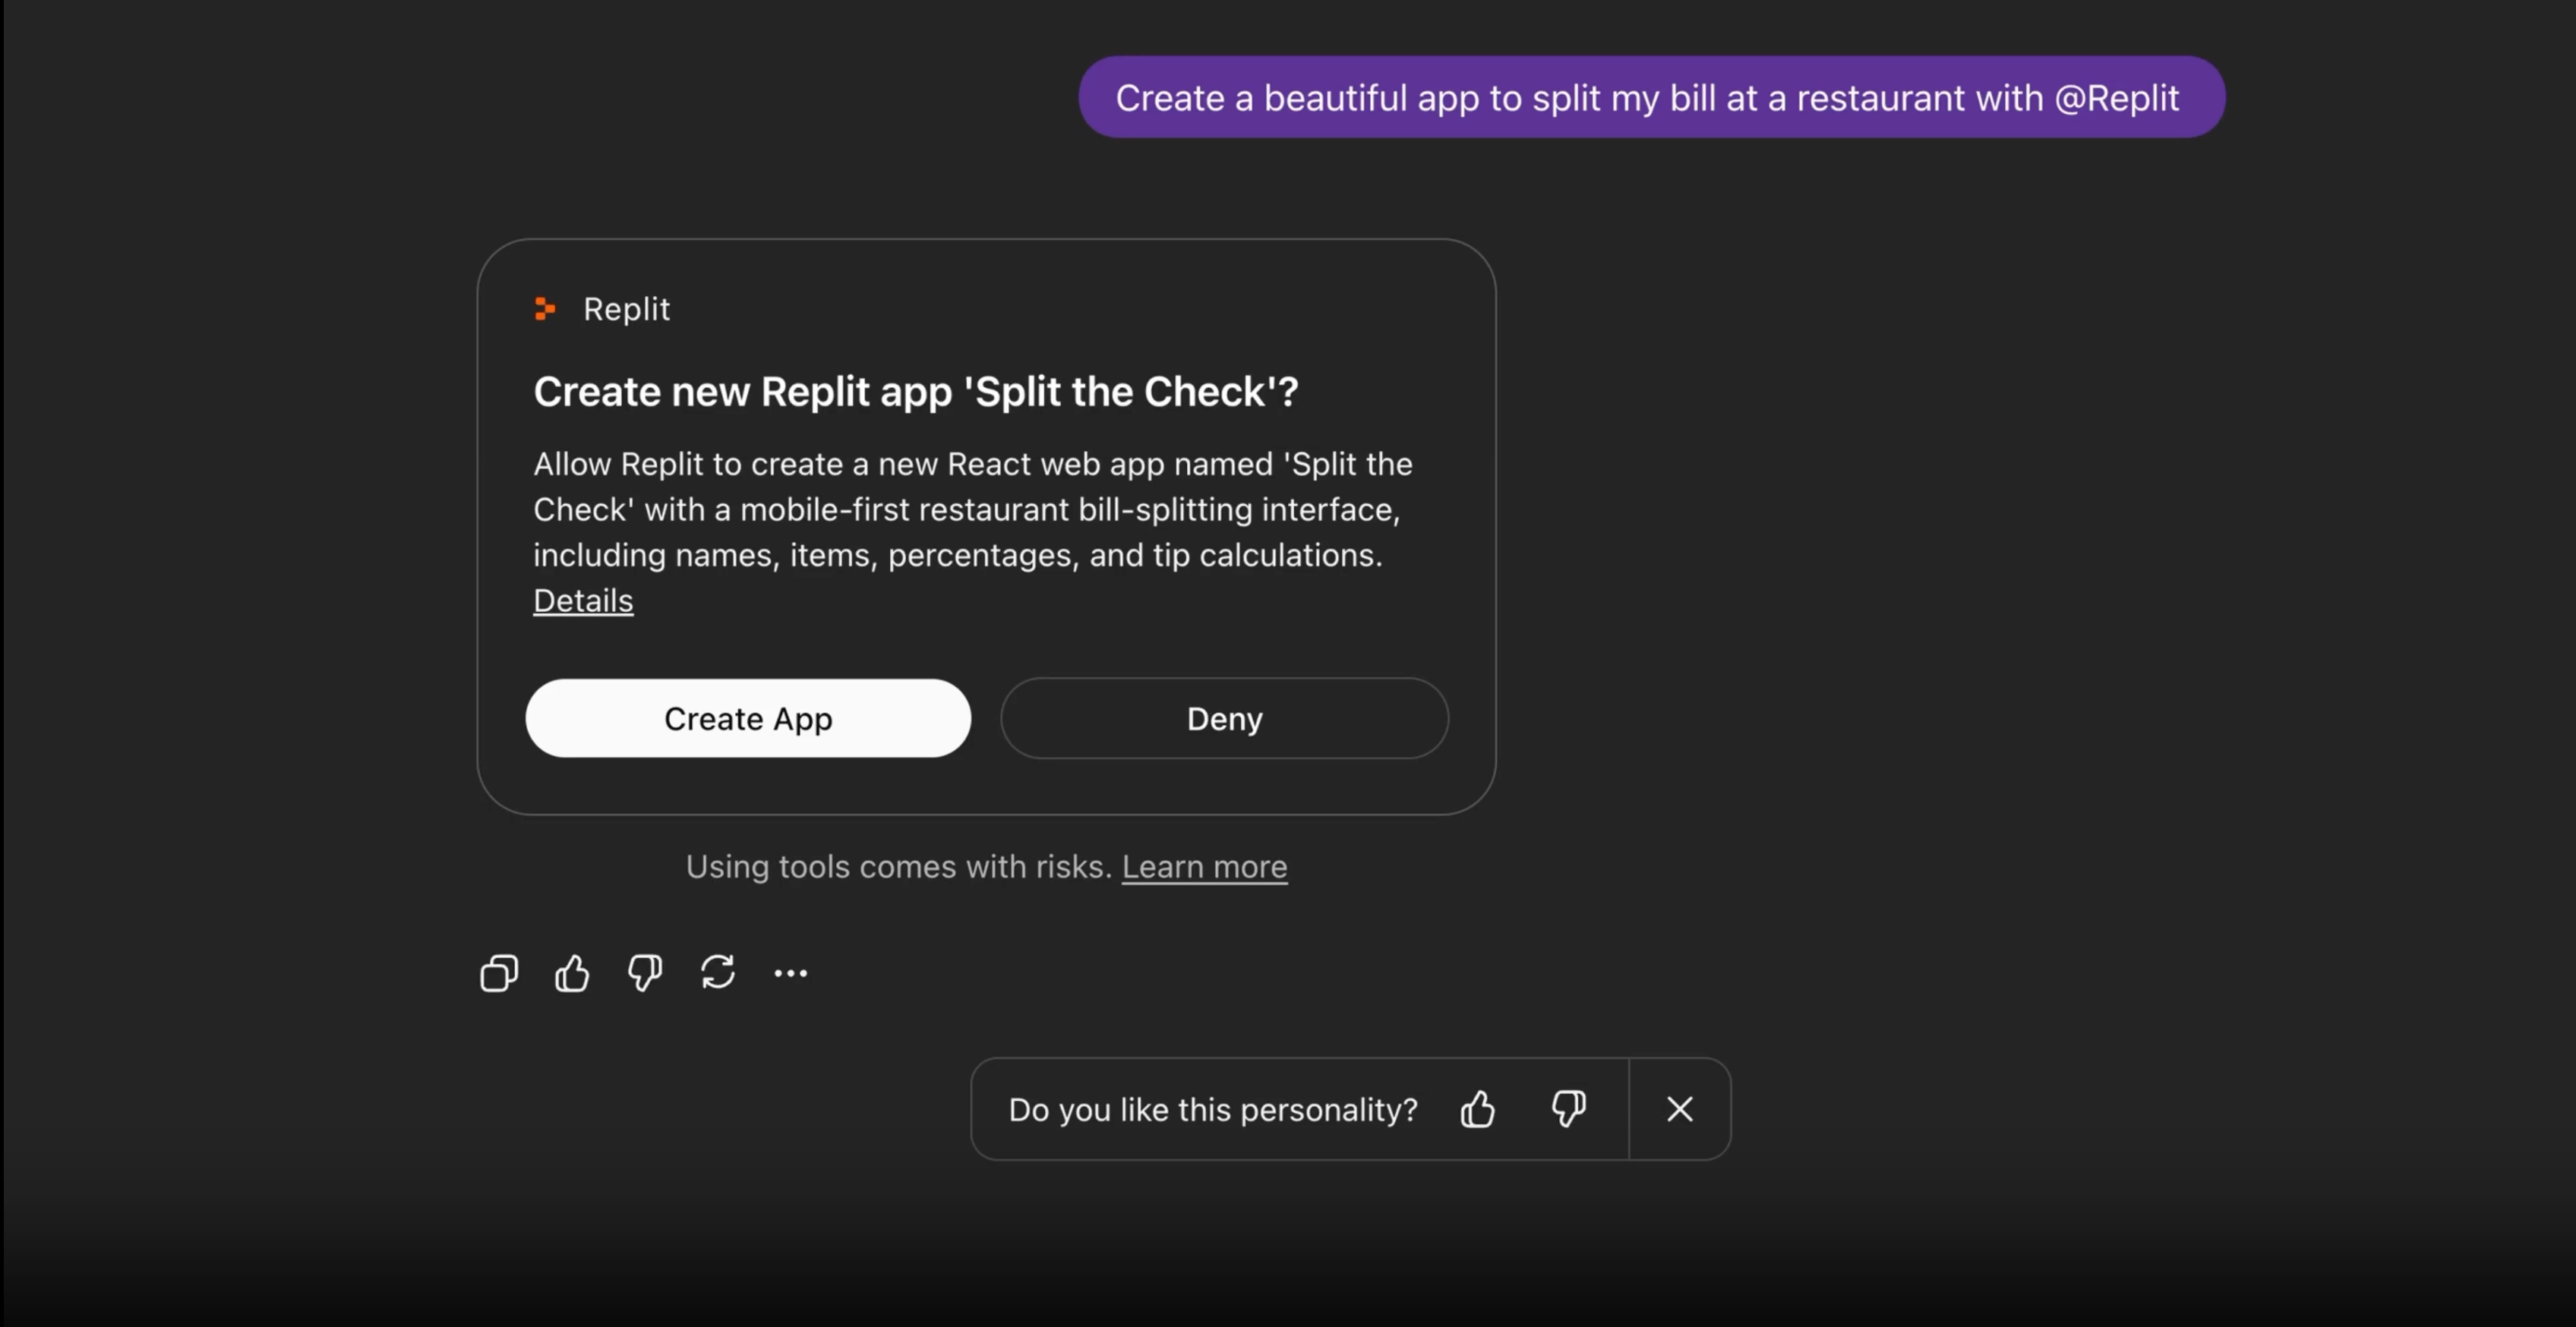The height and width of the screenshot is (1327, 2576).
Task: Expand the Details link in the card
Action: [583, 600]
